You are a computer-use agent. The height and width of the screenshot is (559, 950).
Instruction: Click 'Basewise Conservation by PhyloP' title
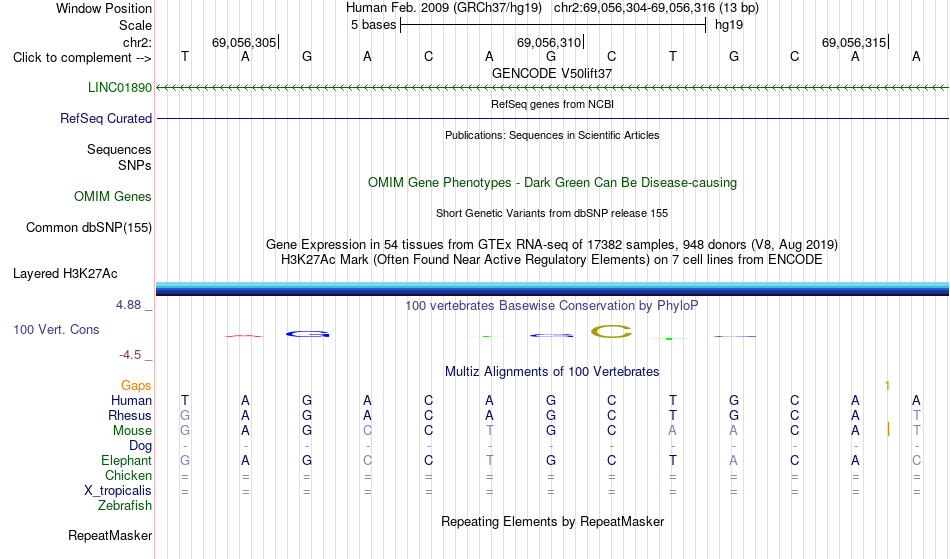point(552,305)
